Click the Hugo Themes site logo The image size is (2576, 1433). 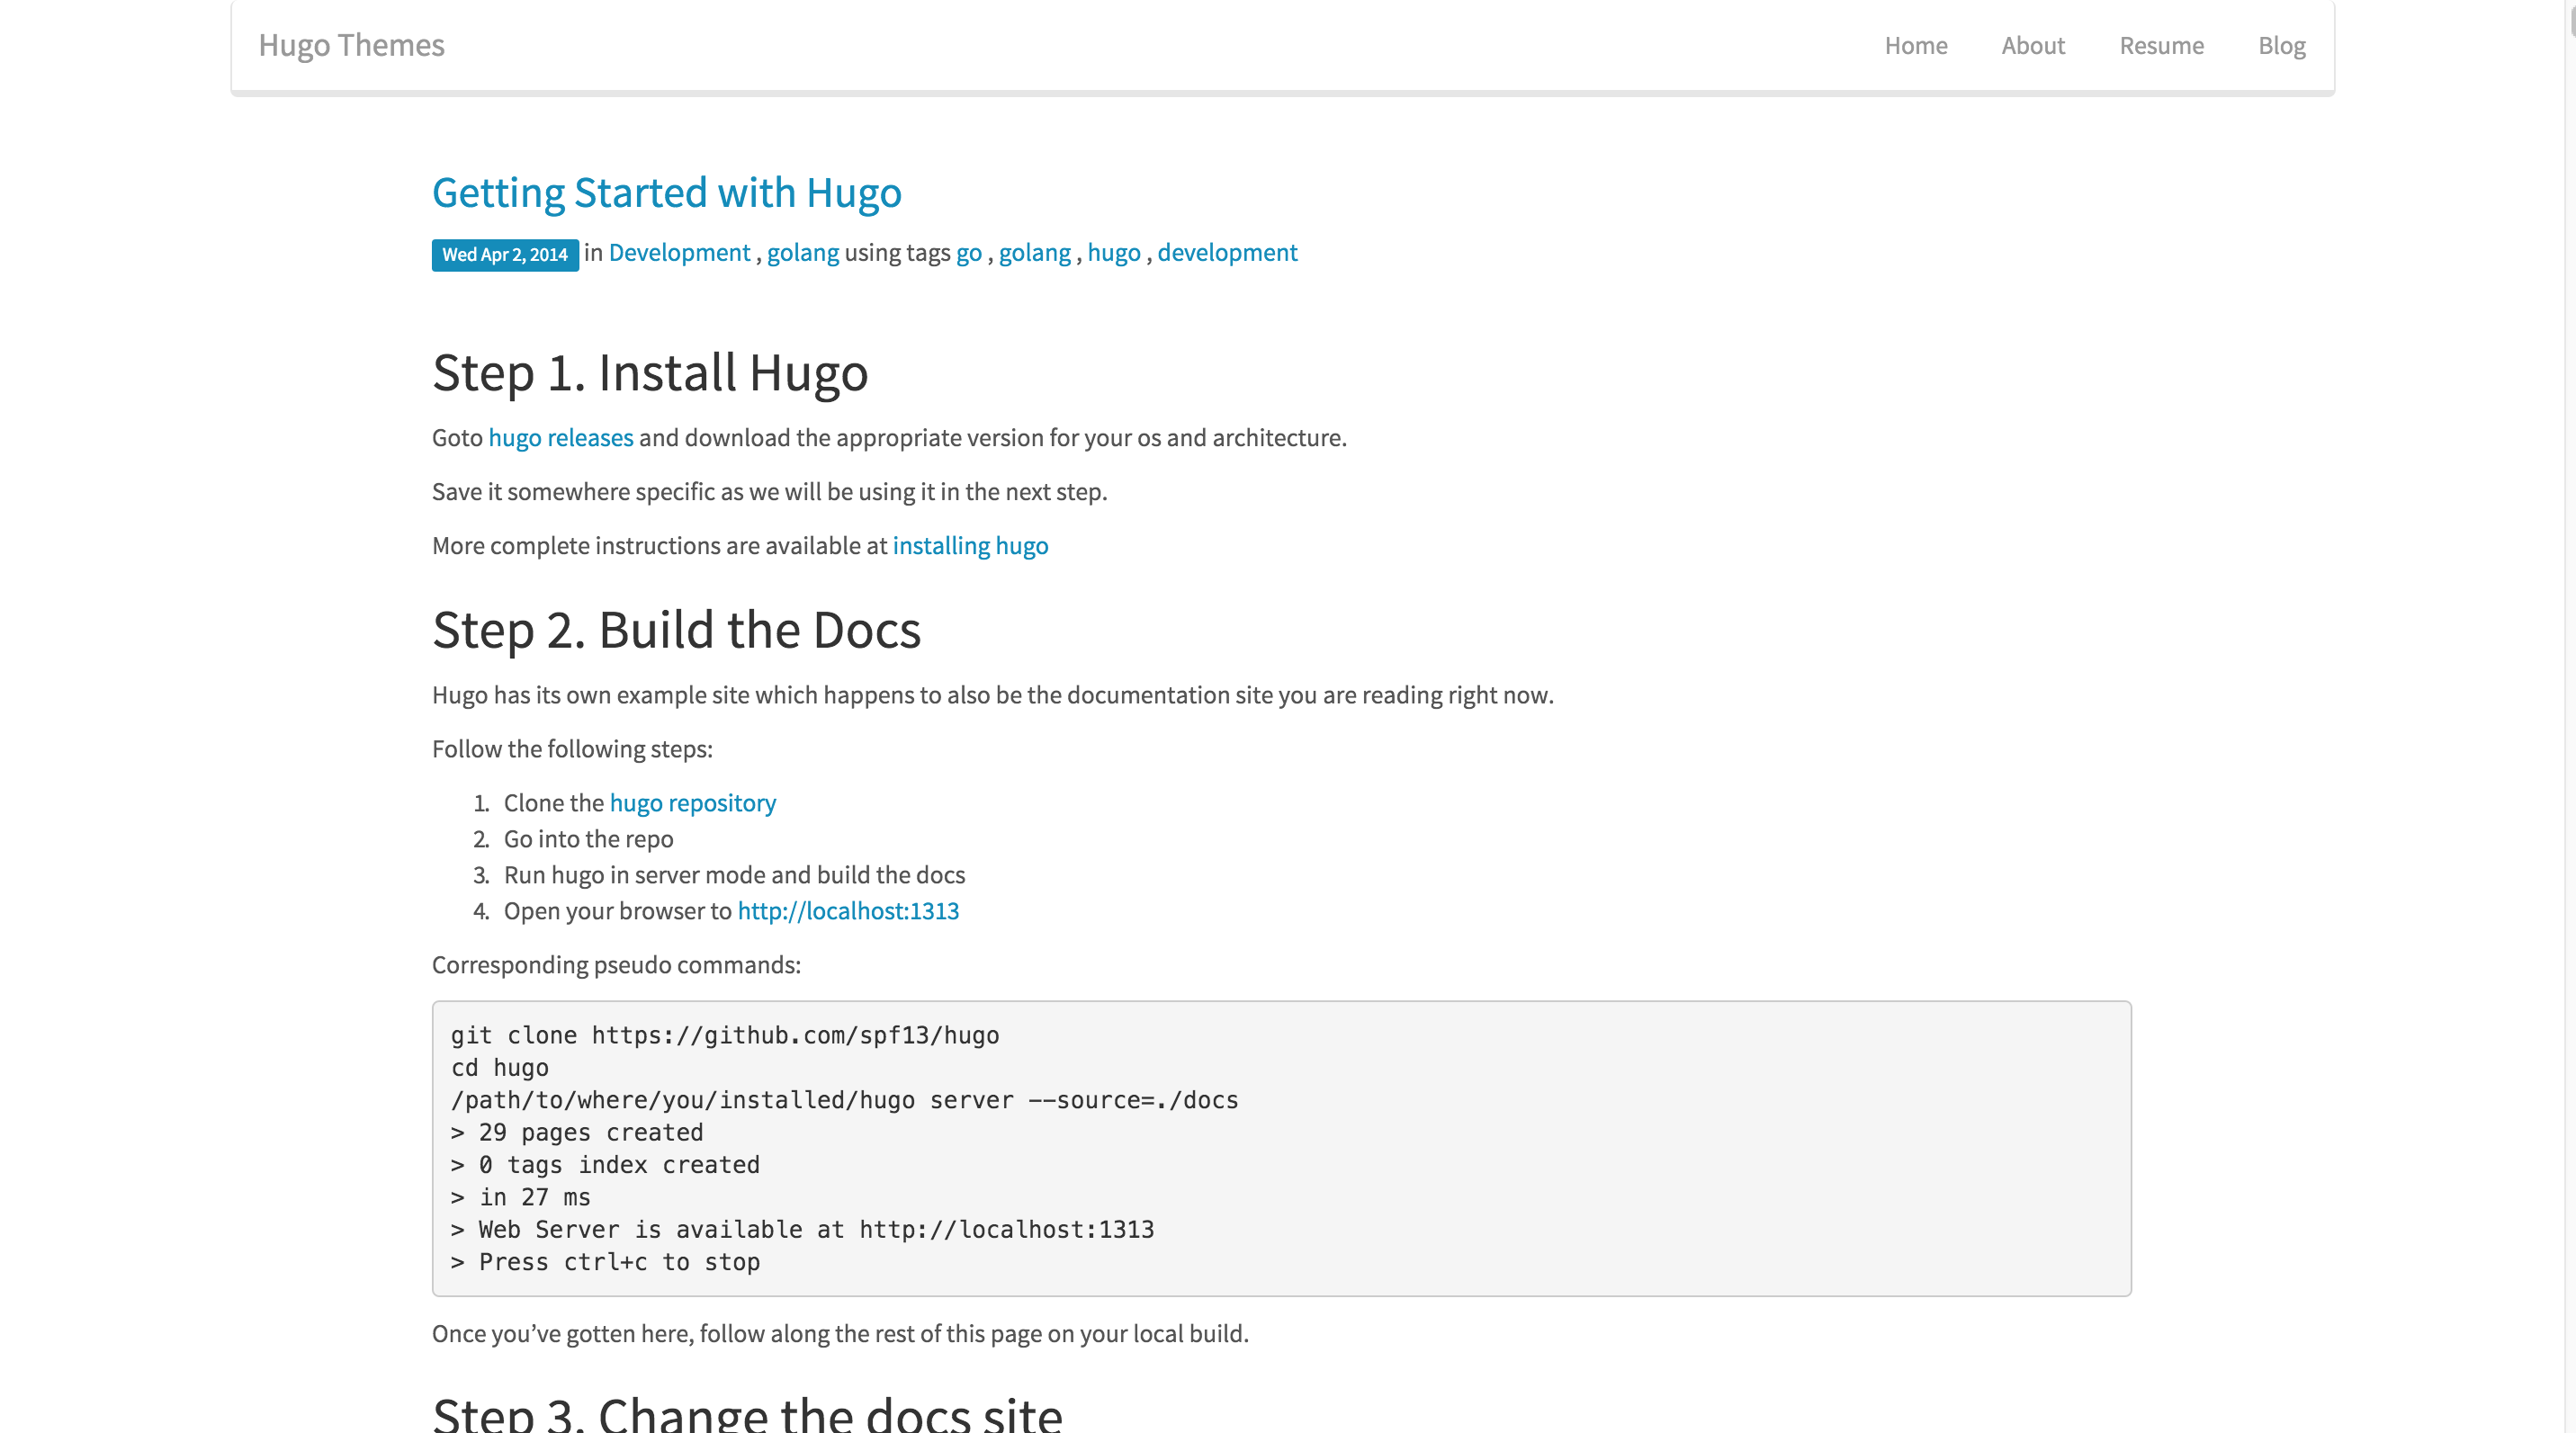coord(351,44)
